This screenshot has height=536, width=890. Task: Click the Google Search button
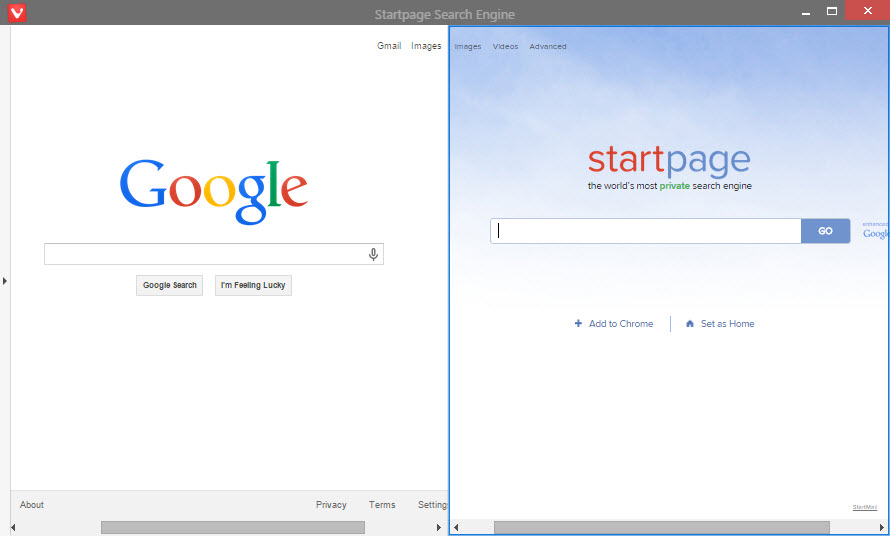170,285
